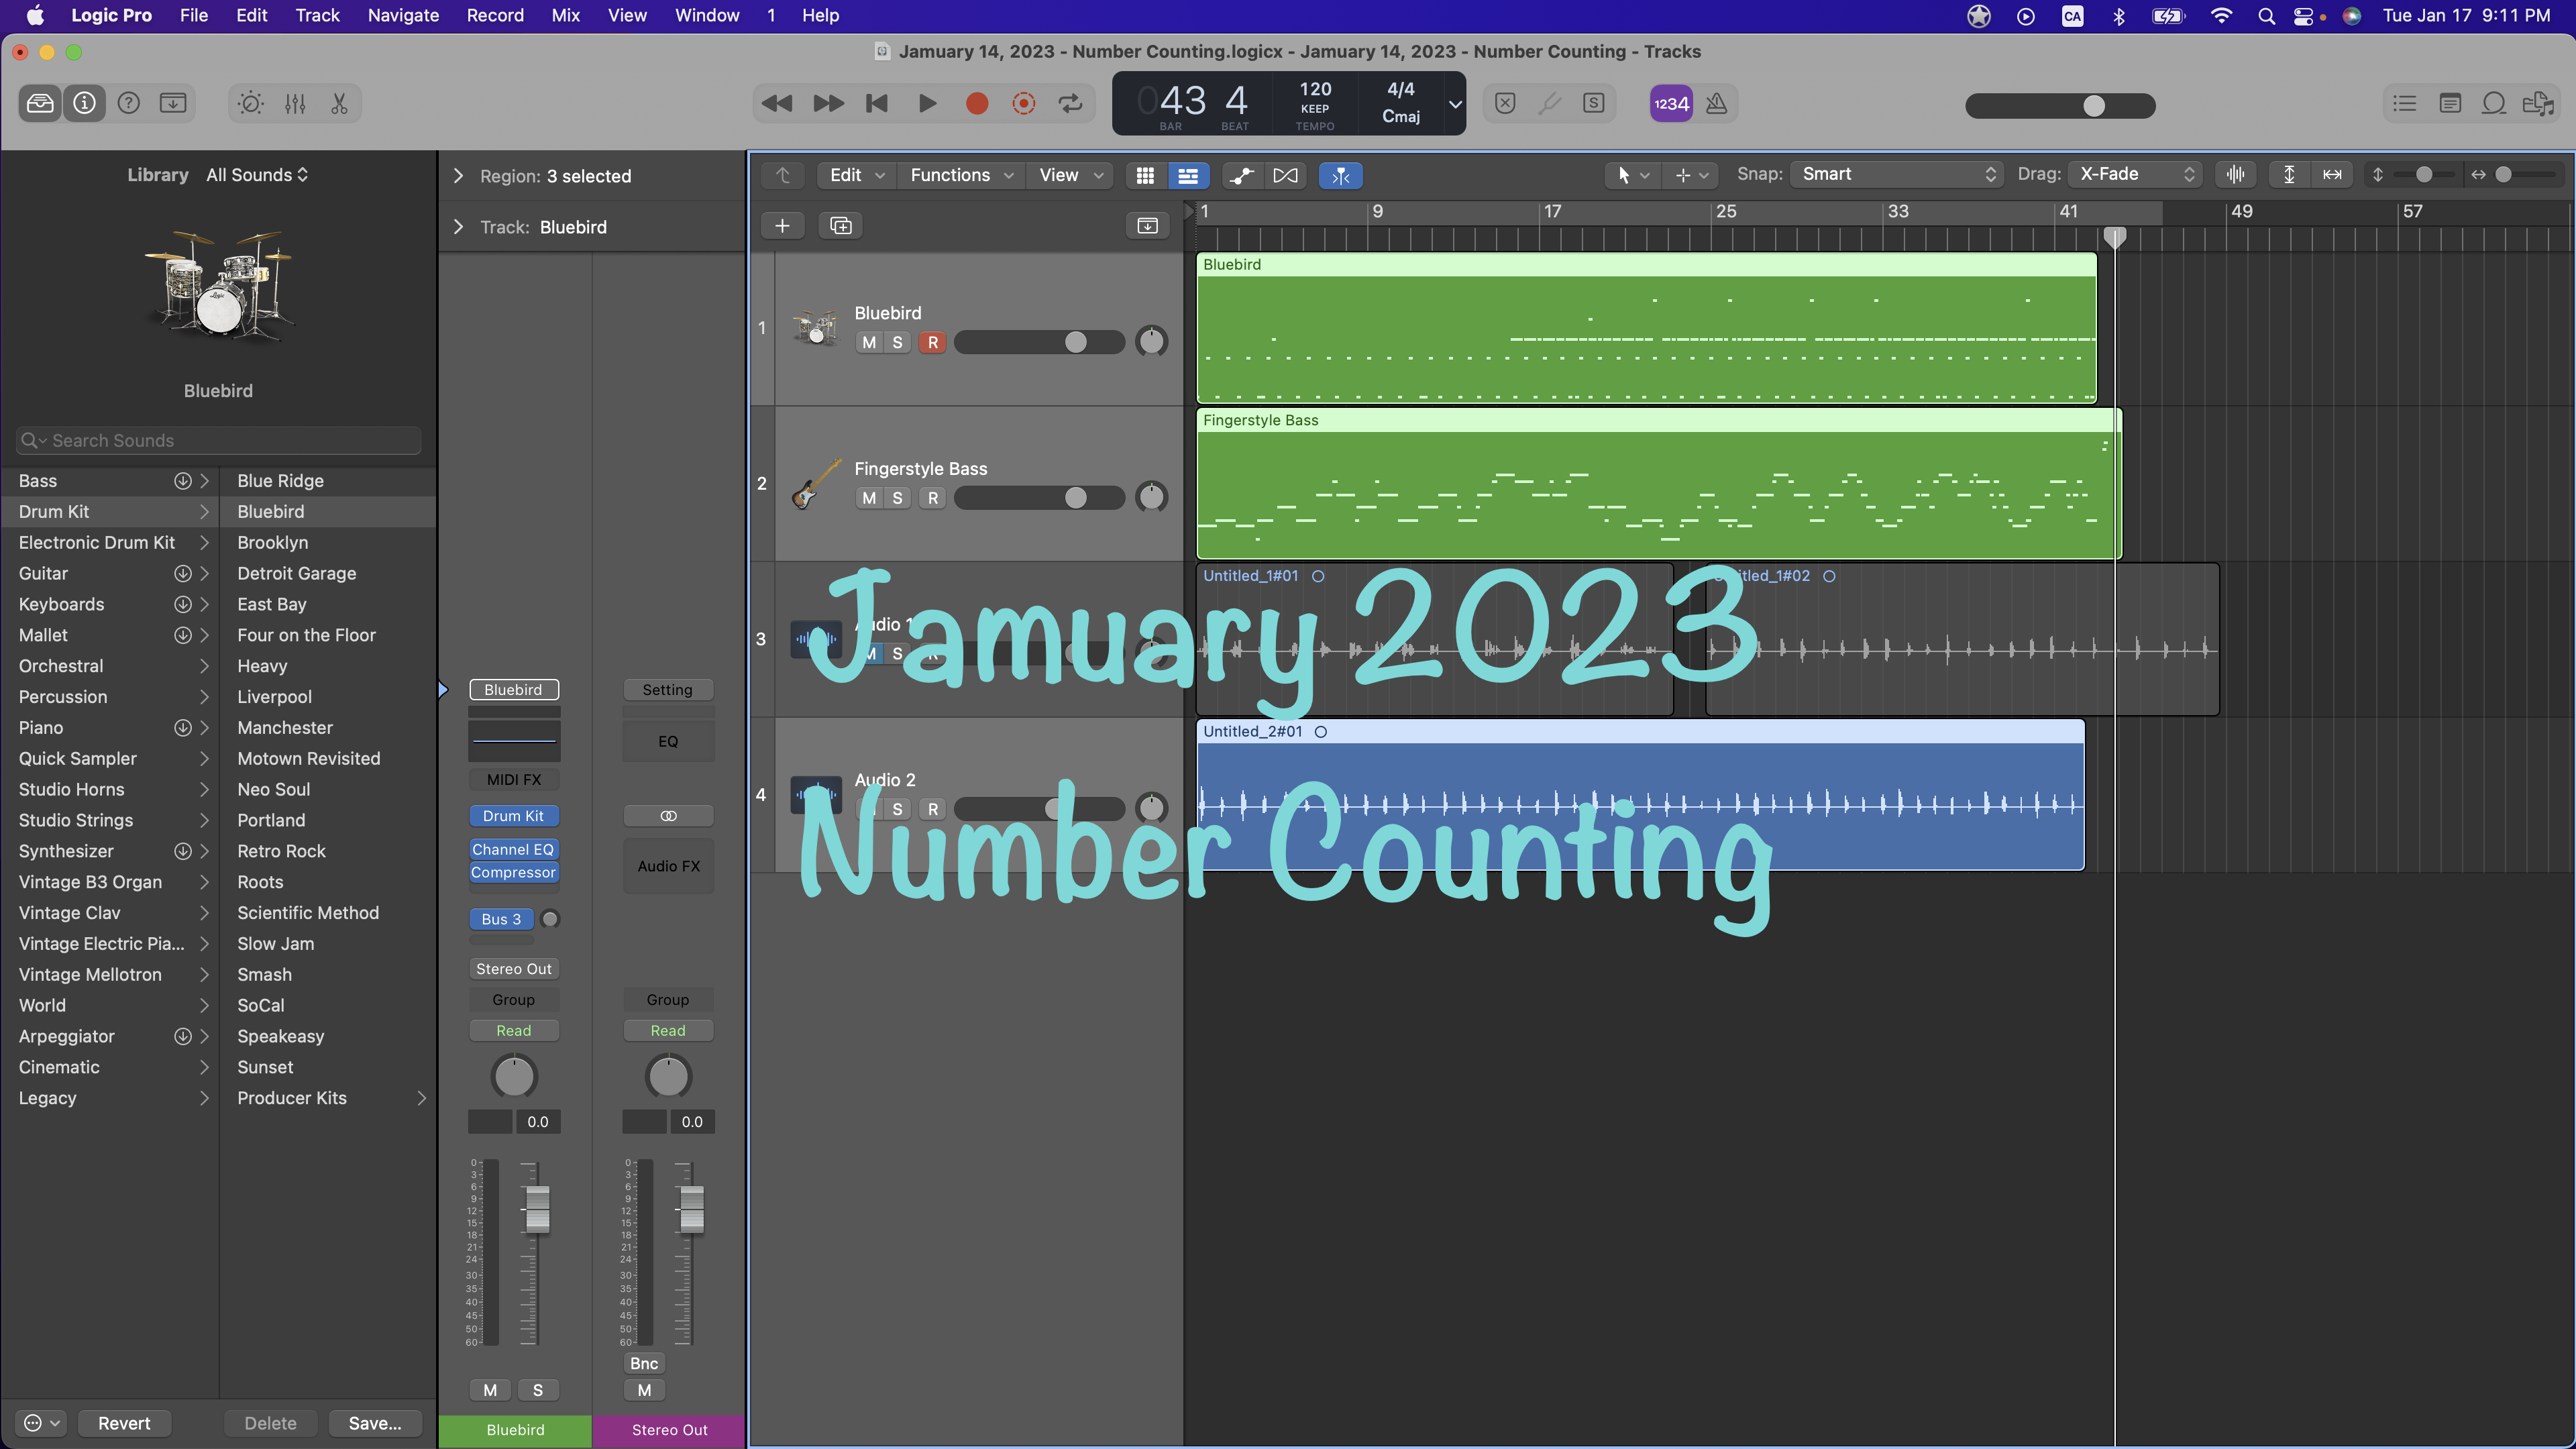
Task: Open the Smart Controls dial icon
Action: click(x=250, y=103)
